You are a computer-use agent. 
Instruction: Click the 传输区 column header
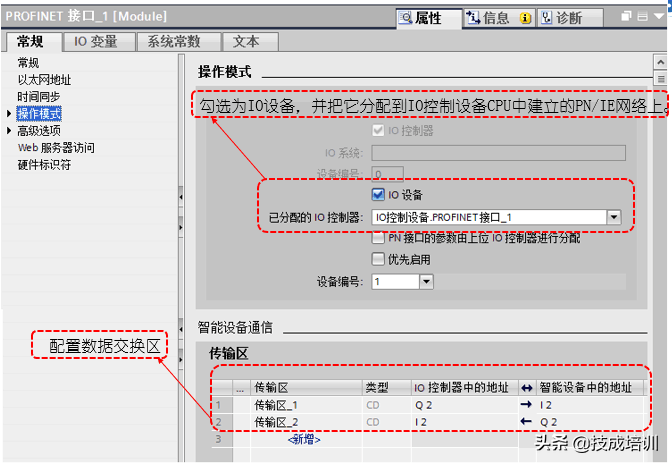[306, 387]
